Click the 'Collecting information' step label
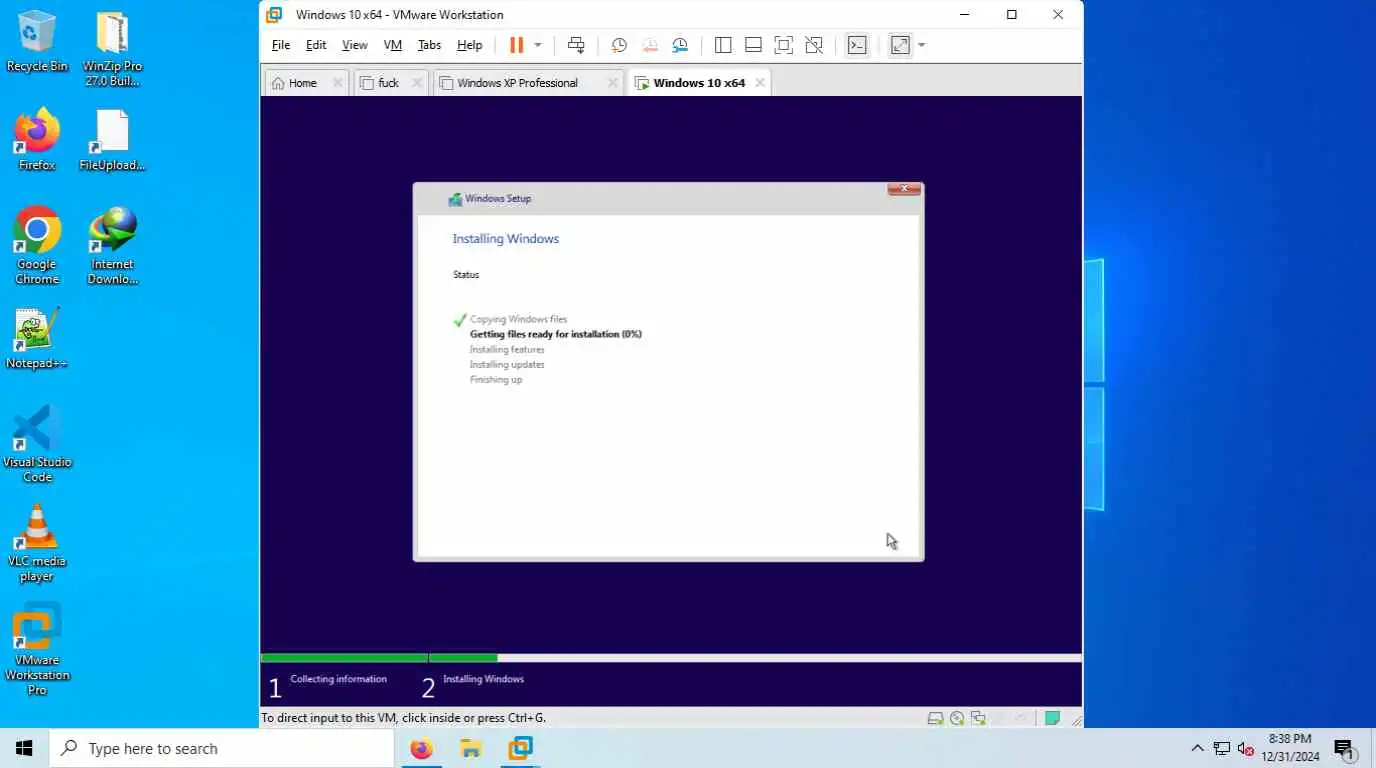The width and height of the screenshot is (1376, 768). coord(338,679)
